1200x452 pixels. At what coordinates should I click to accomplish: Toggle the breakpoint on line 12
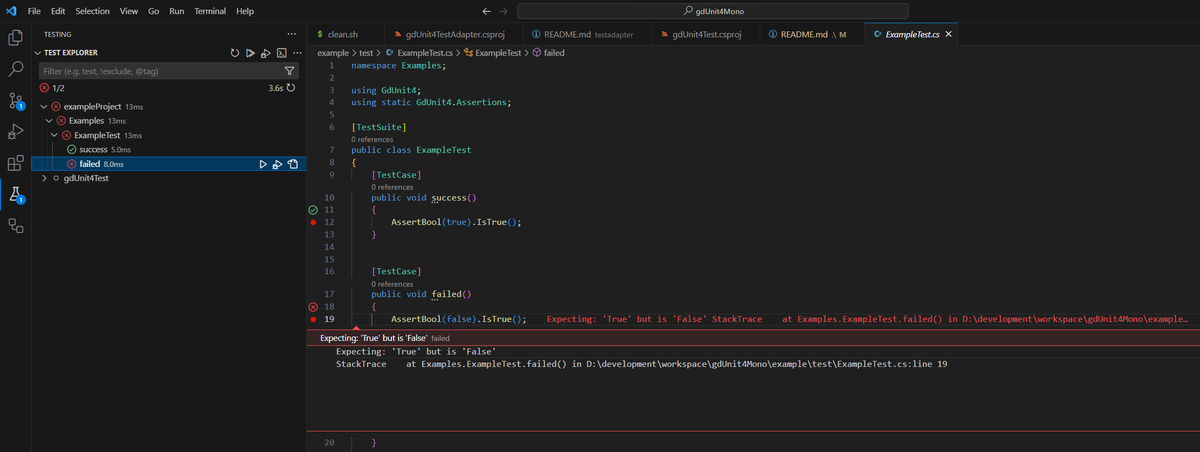(313, 222)
